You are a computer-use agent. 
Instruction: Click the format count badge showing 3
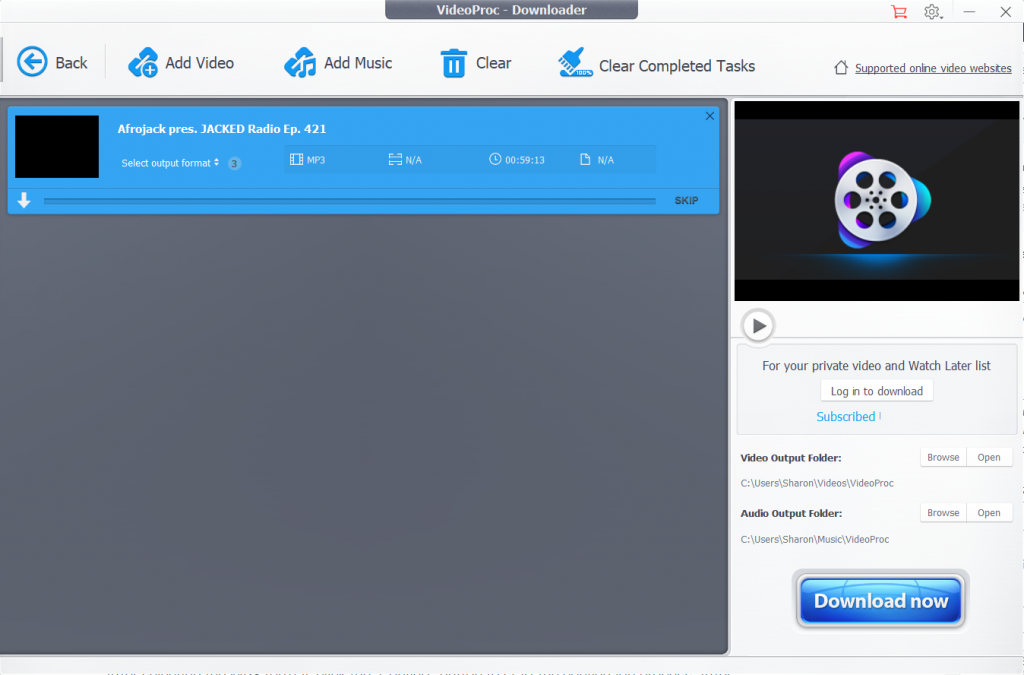point(234,164)
